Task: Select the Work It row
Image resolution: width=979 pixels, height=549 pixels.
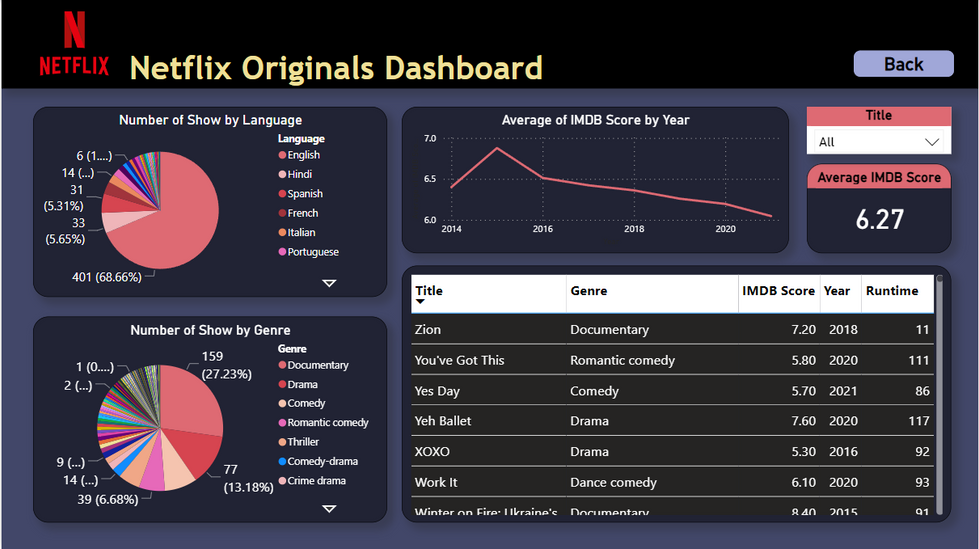Action: coord(672,482)
